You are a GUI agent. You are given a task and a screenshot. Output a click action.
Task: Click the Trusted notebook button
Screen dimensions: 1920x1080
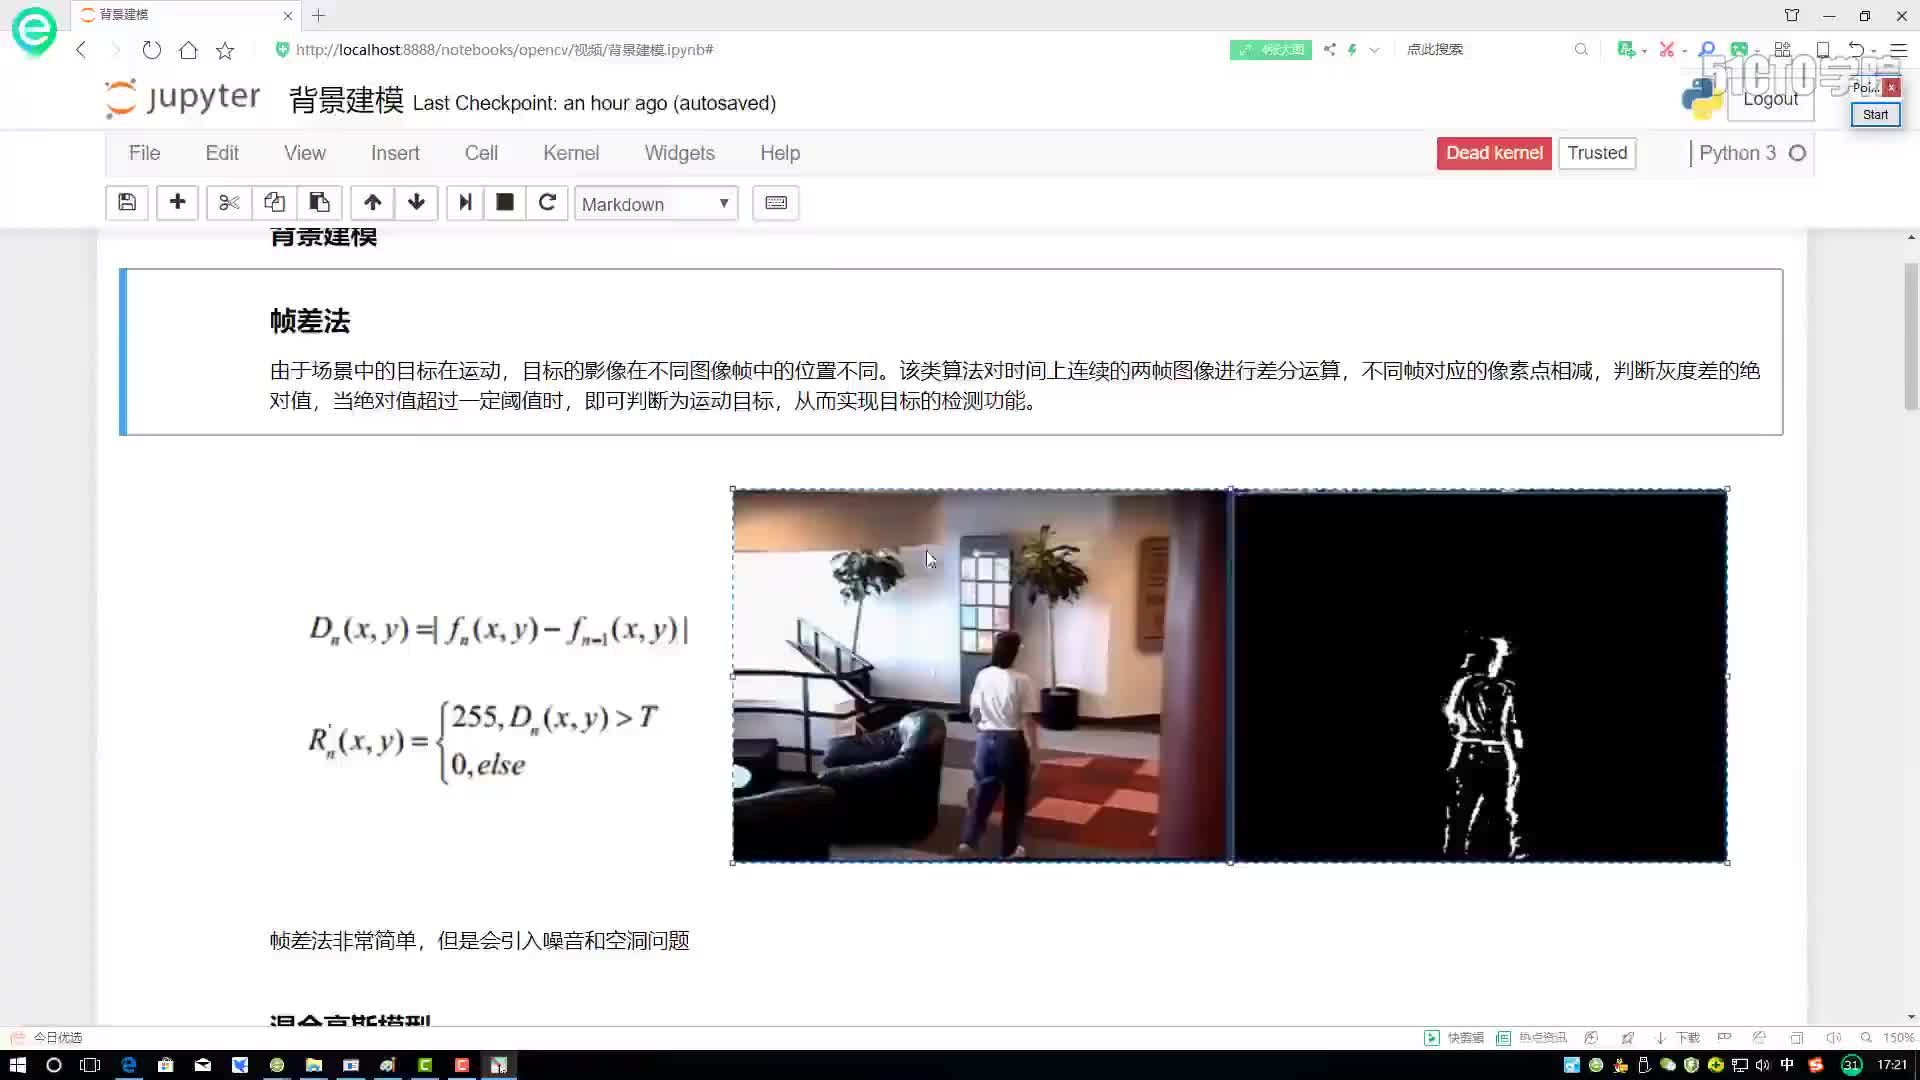1597,153
